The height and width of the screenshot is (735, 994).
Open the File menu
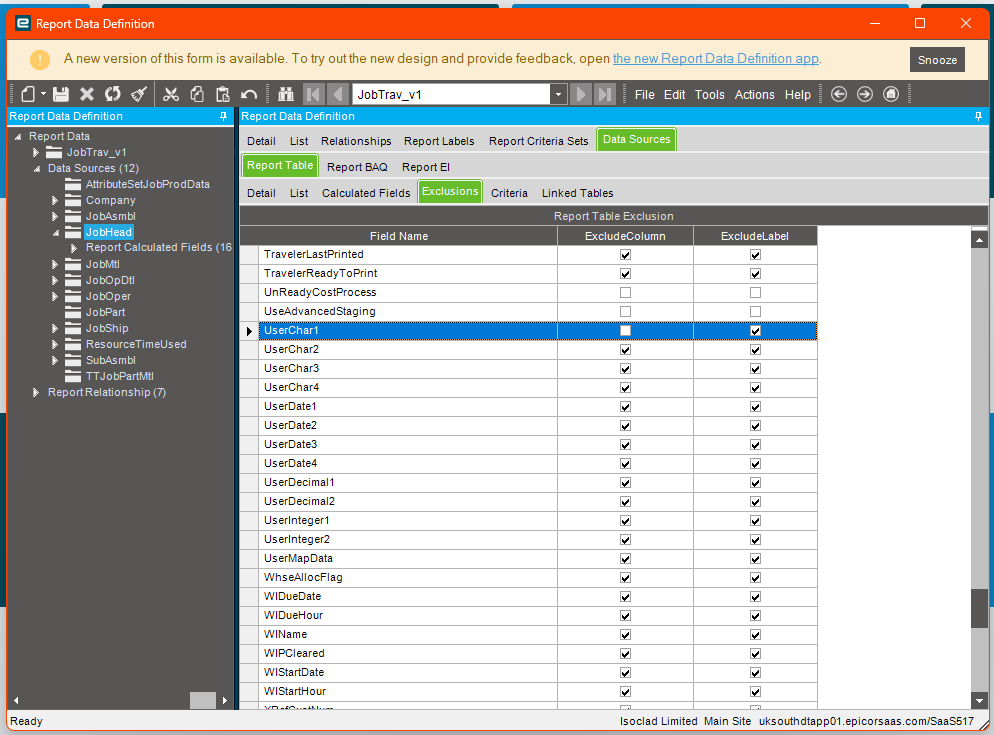[x=644, y=94]
